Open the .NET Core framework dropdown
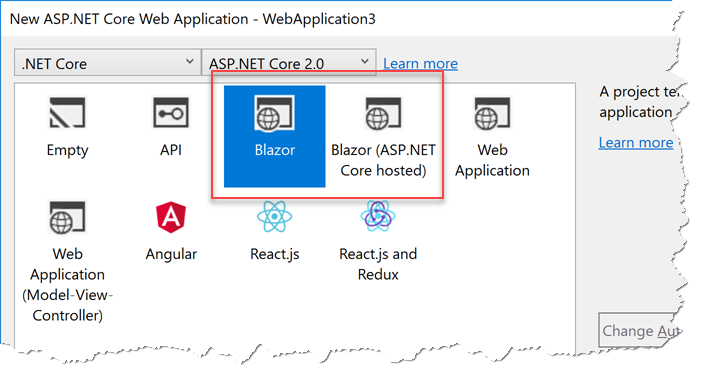This screenshot has width=702, height=375. (107, 62)
